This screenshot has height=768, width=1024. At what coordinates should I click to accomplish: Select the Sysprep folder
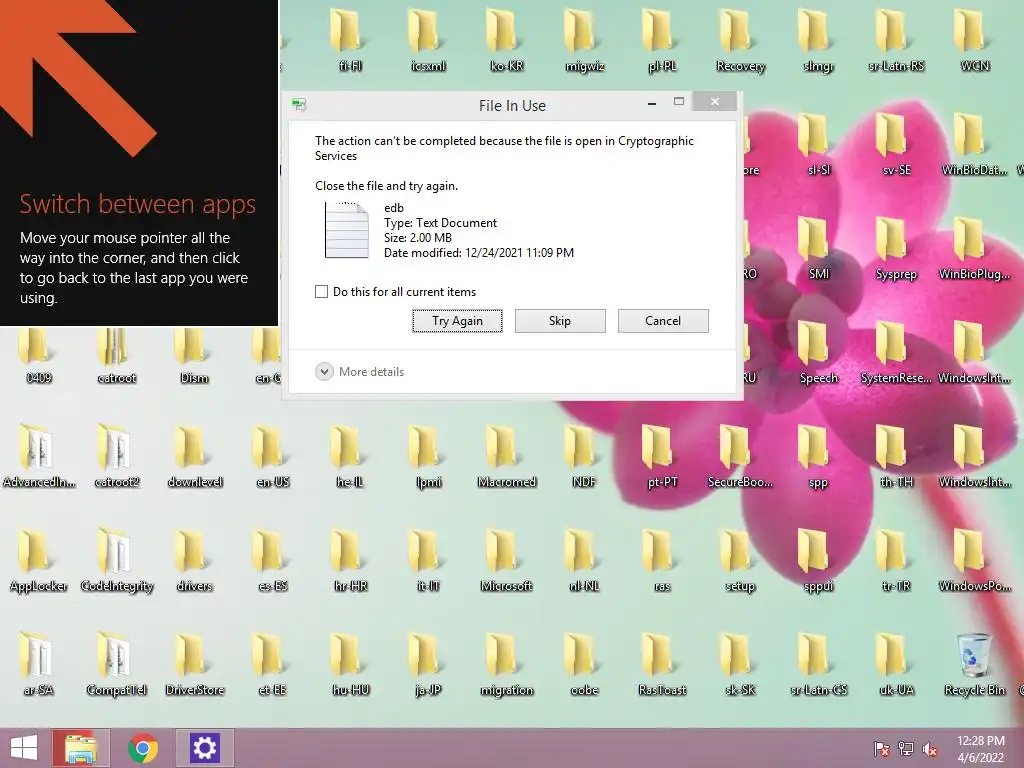tap(895, 248)
